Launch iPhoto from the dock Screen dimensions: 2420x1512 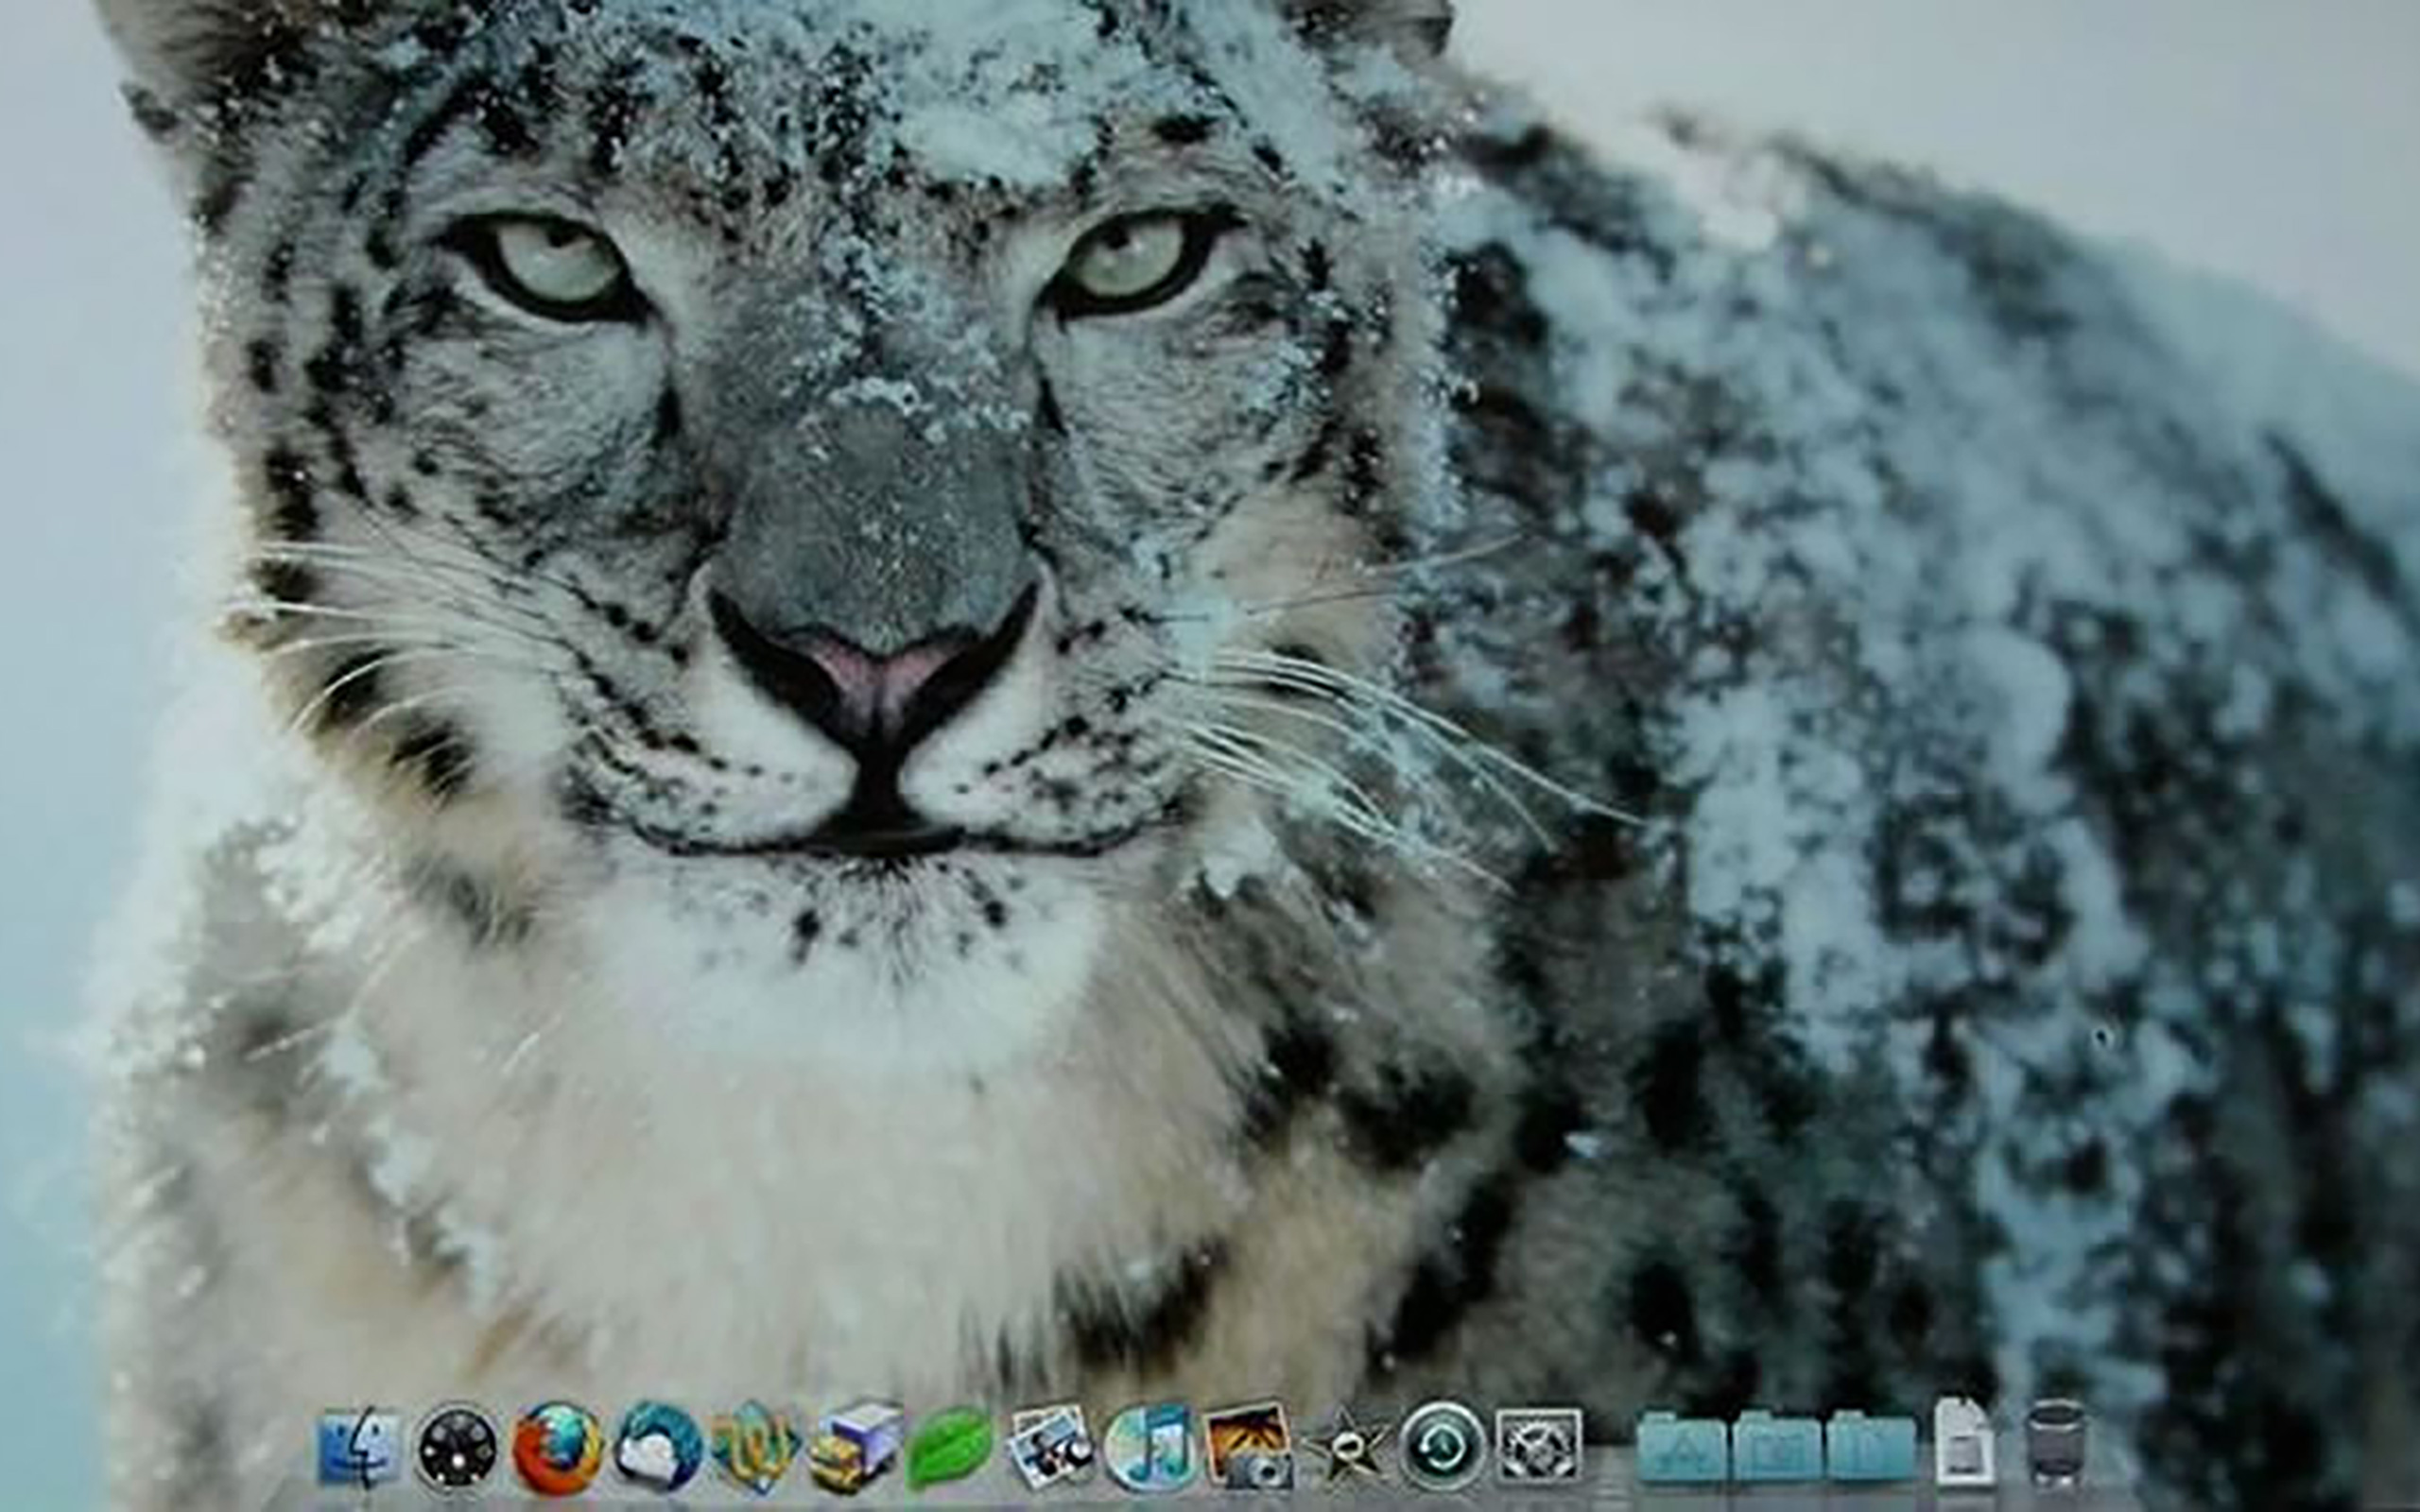pyautogui.click(x=1248, y=1446)
